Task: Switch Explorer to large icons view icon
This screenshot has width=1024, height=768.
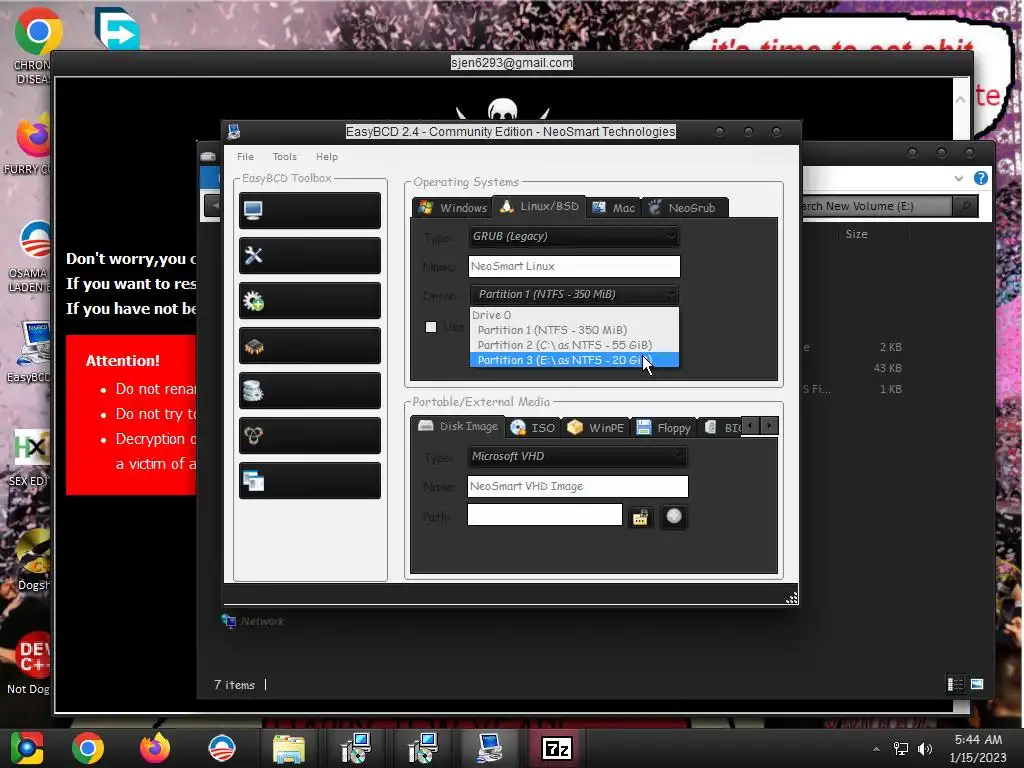Action: tap(977, 684)
